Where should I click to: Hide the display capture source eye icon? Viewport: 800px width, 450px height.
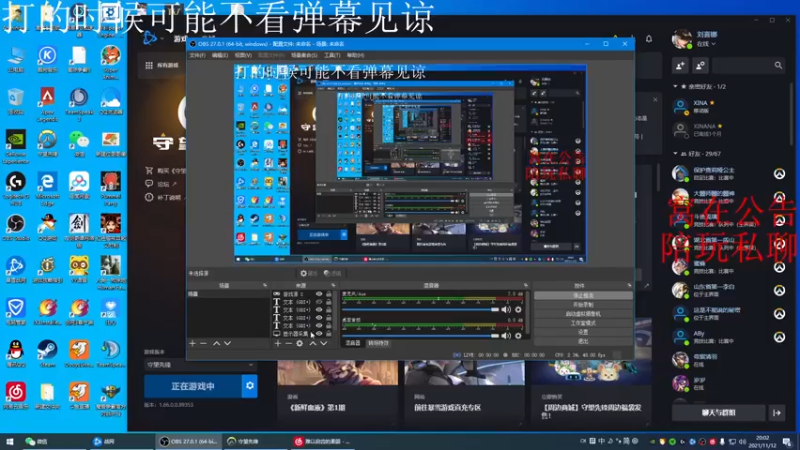pos(319,334)
